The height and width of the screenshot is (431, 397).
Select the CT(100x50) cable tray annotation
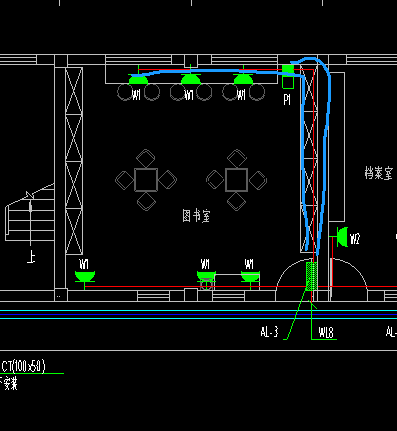coord(23,366)
